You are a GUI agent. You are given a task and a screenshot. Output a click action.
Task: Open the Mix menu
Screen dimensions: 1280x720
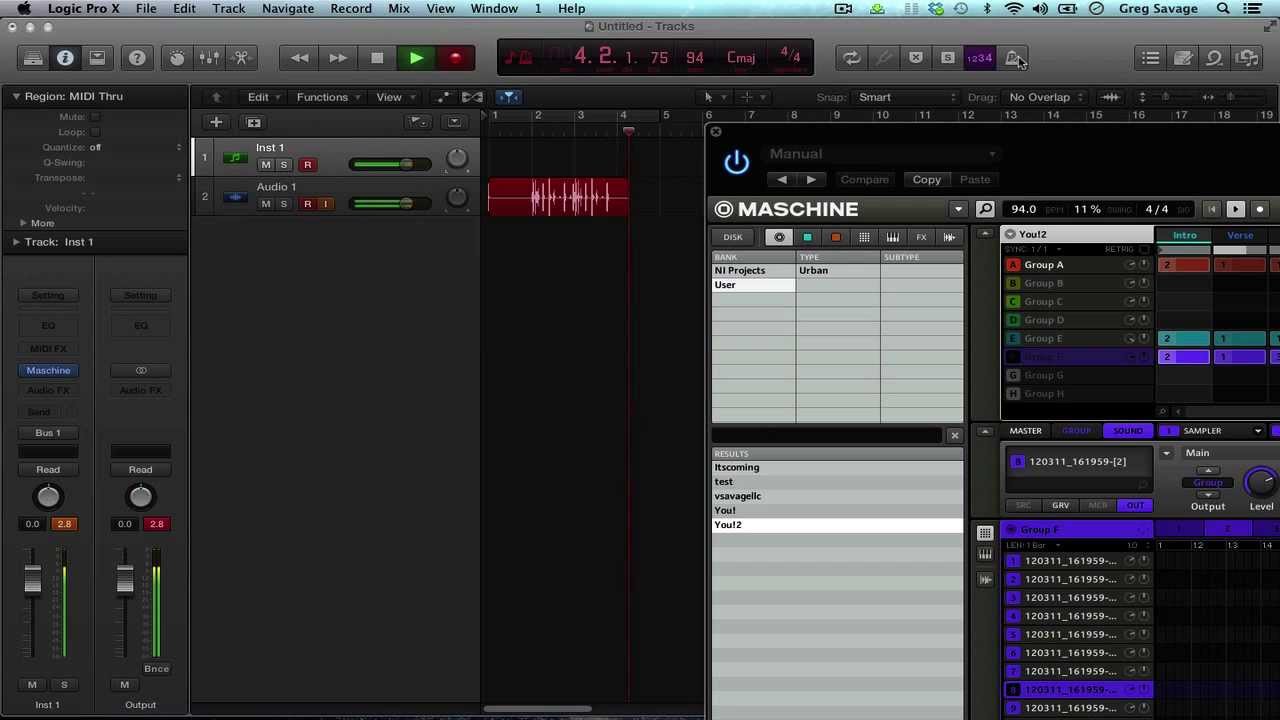[x=399, y=9]
